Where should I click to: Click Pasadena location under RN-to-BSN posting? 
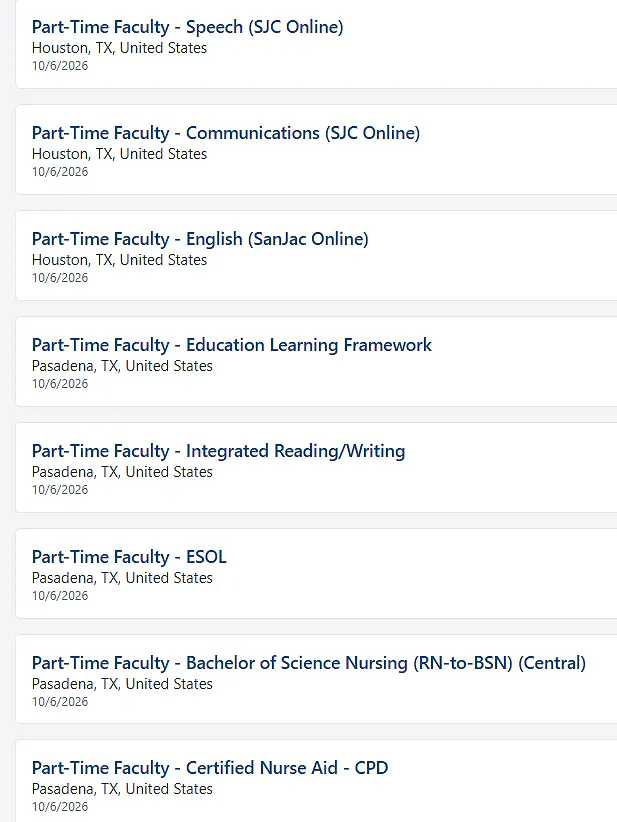click(x=122, y=684)
